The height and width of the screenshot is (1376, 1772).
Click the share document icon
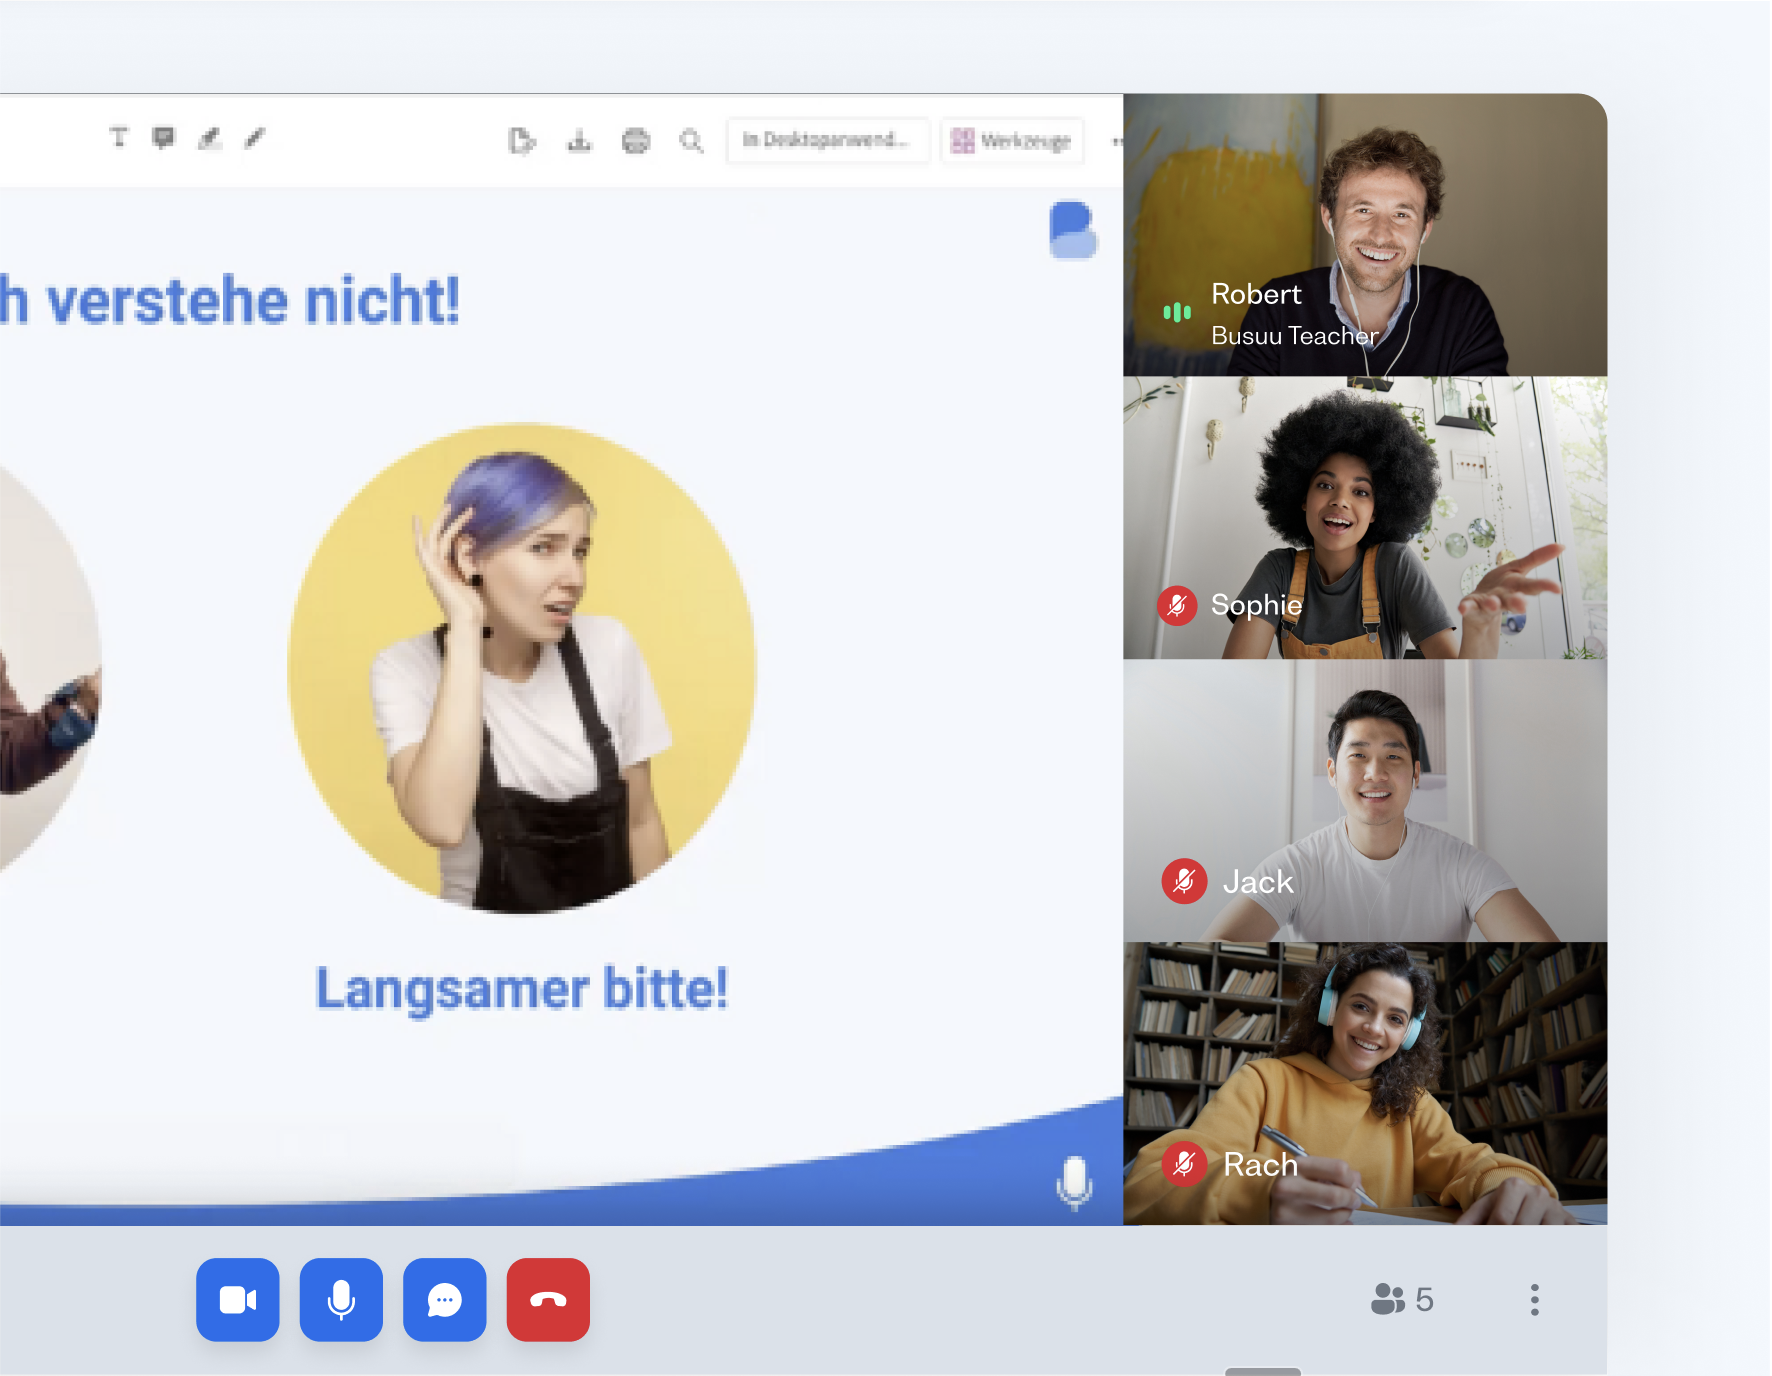point(522,141)
